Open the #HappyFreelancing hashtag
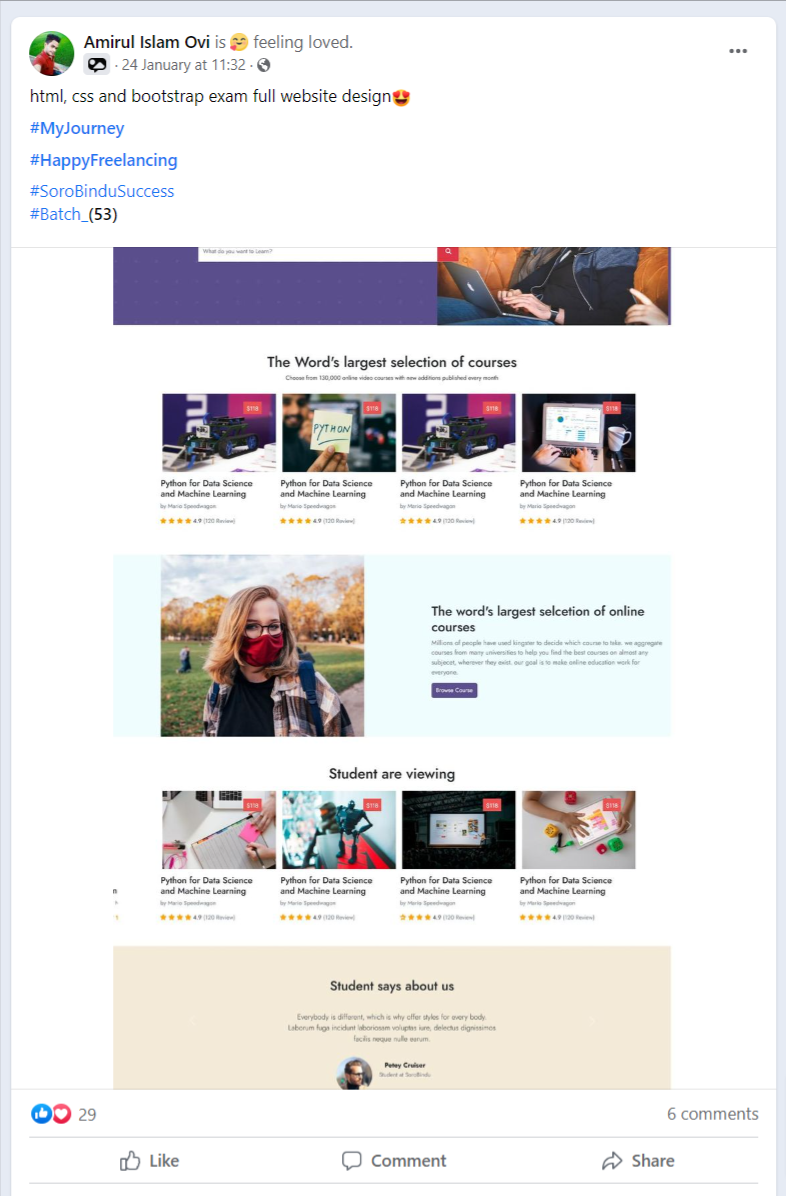The height and width of the screenshot is (1196, 786). (x=104, y=160)
